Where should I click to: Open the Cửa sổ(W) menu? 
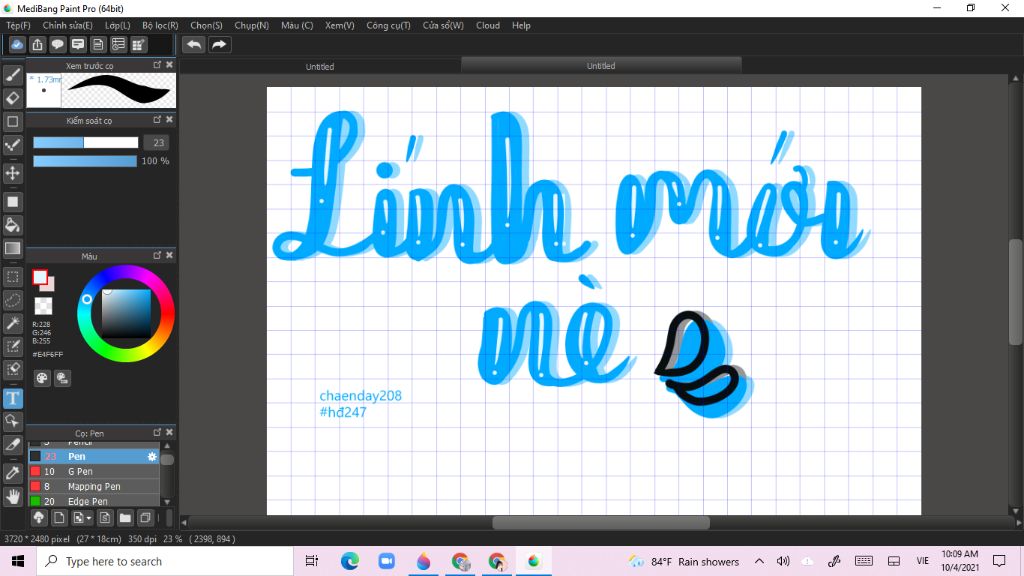443,25
